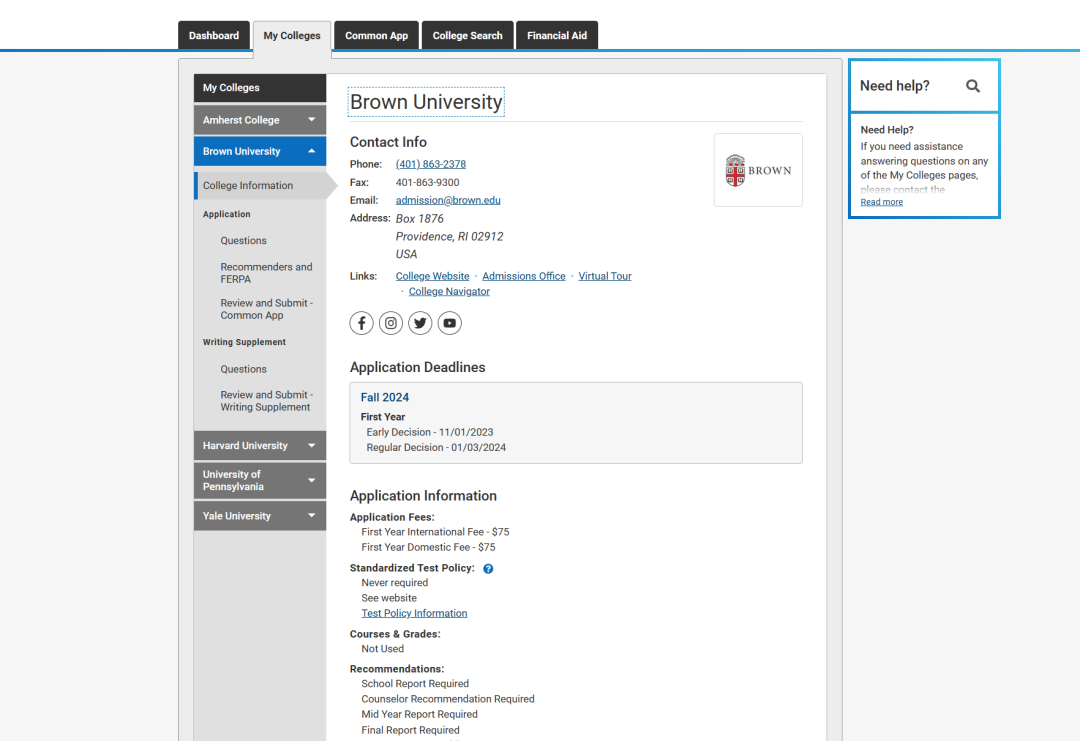
Task: Open Brown's YouTube channel icon
Action: [x=450, y=323]
